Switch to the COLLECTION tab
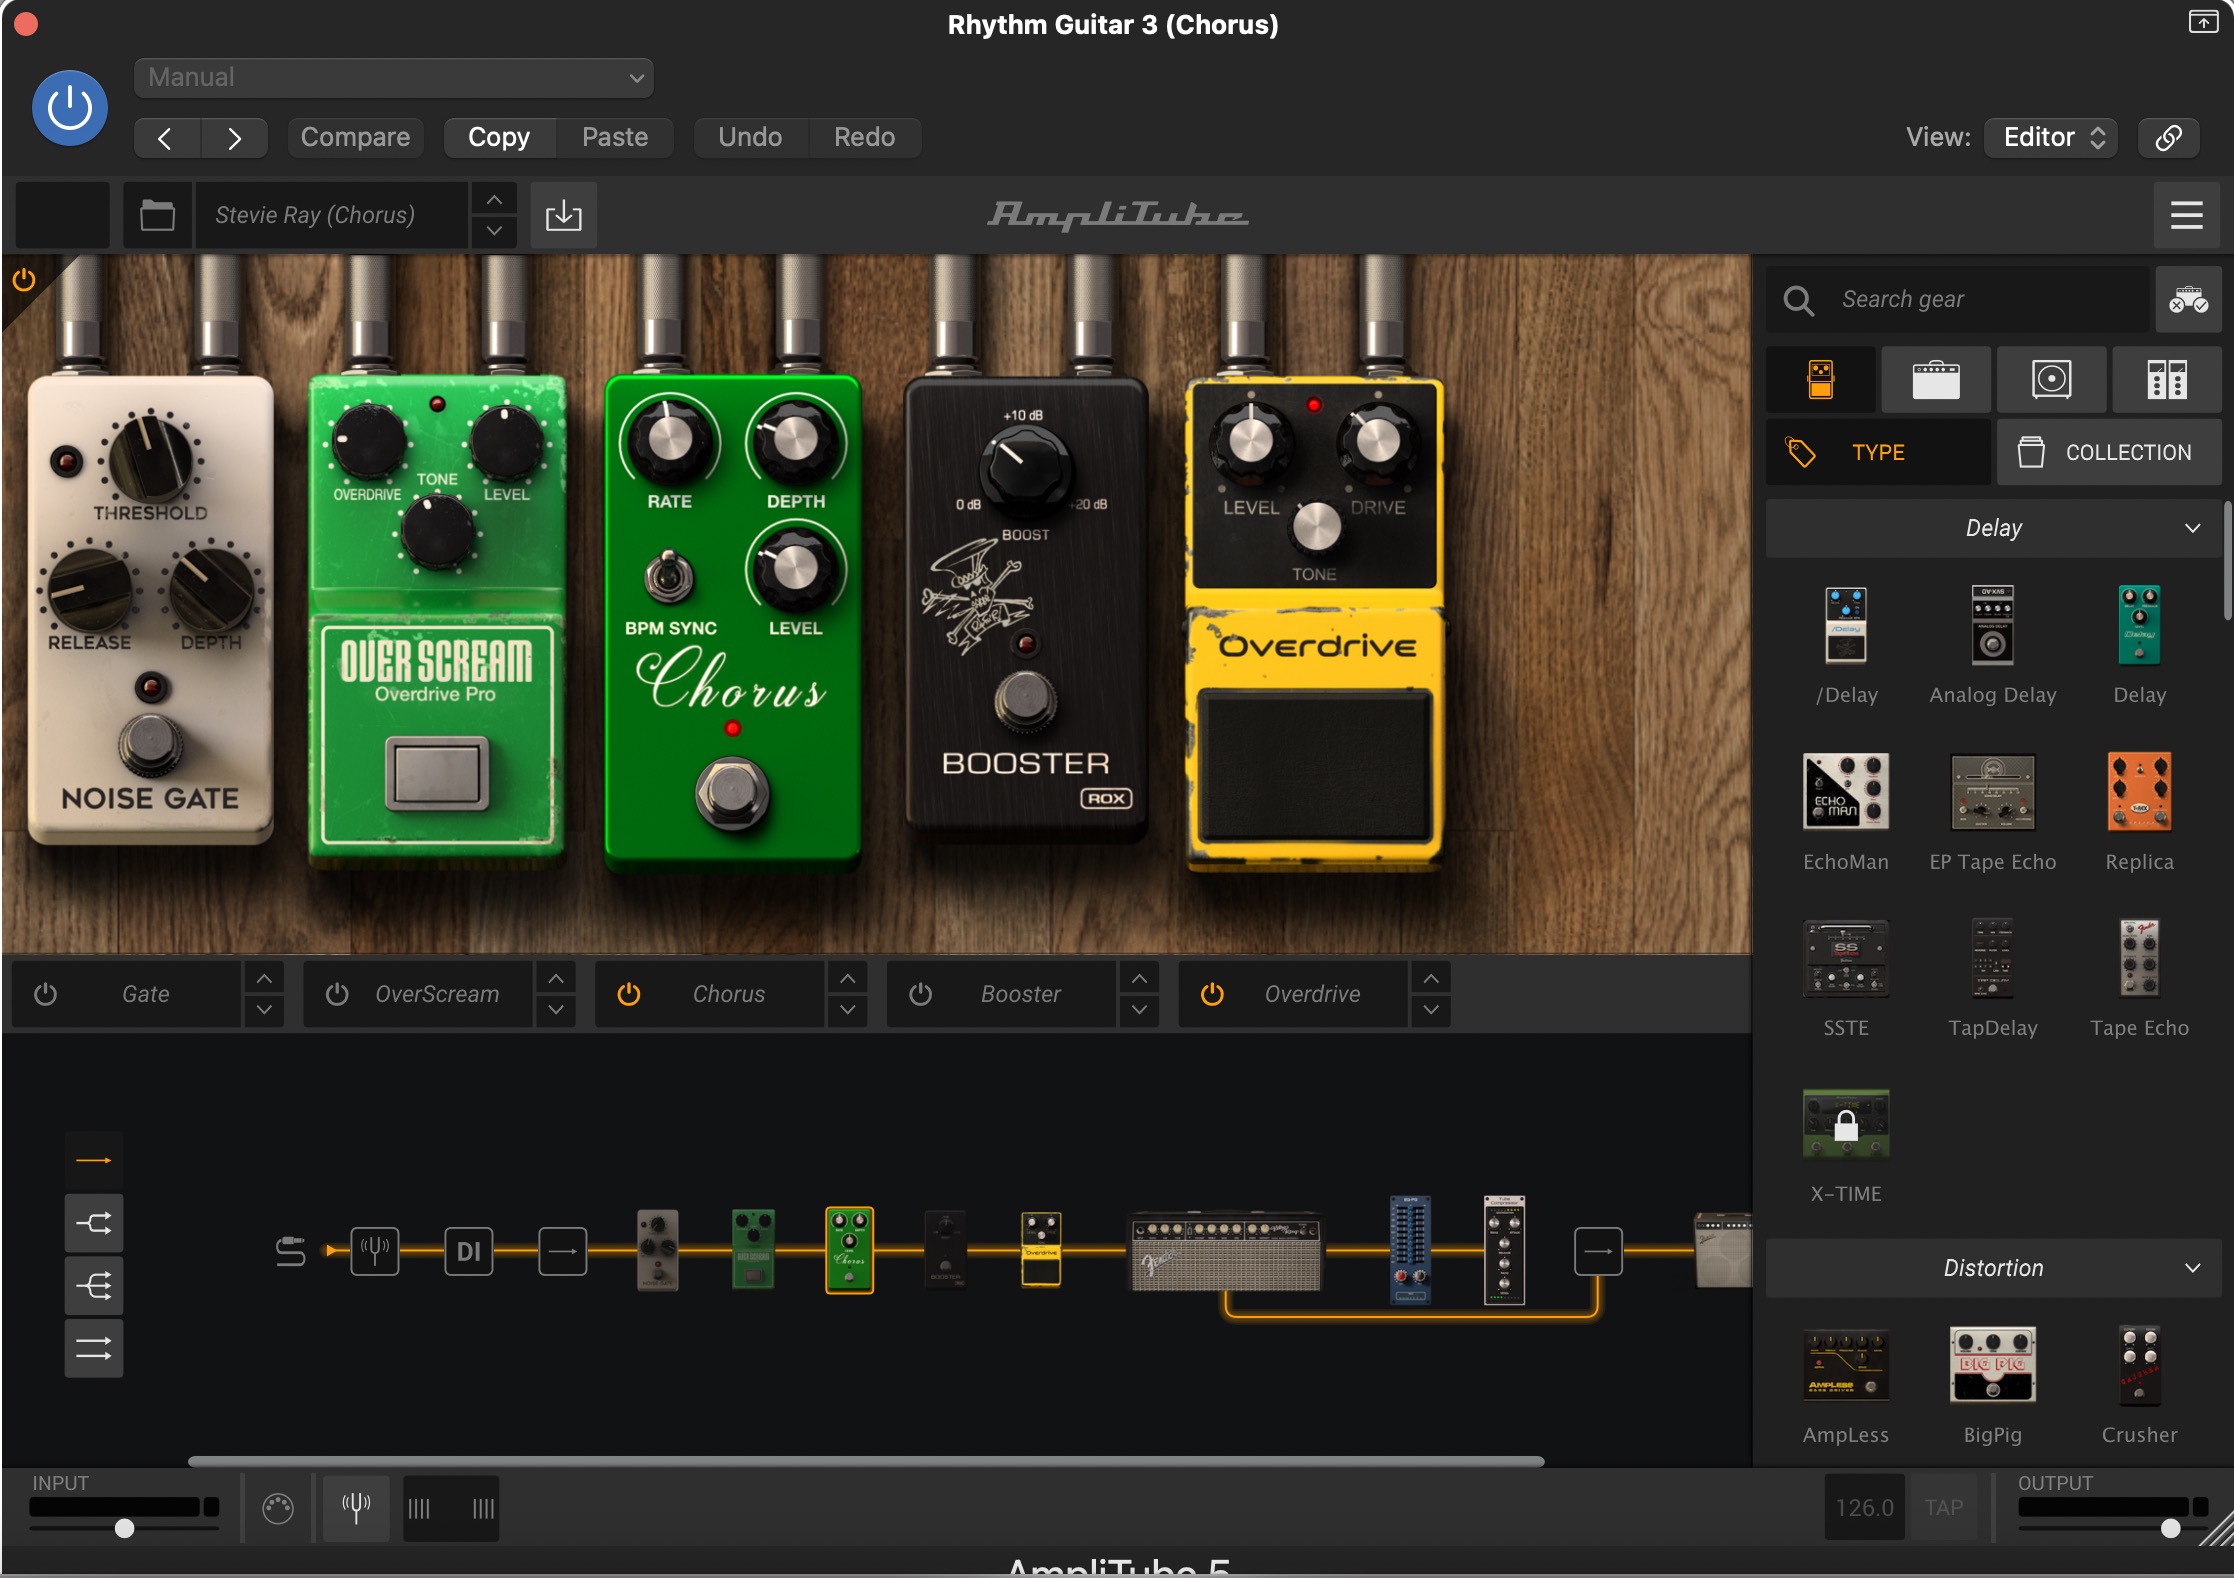This screenshot has height=1578, width=2234. [2109, 452]
